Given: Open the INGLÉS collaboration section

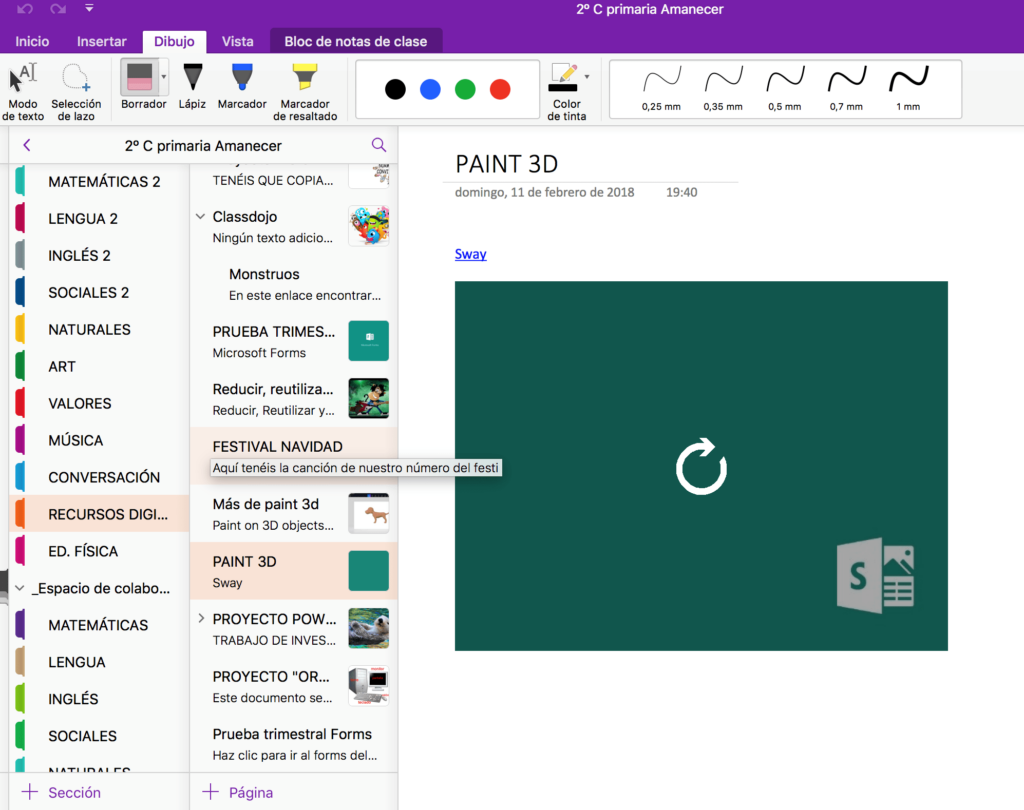Looking at the screenshot, I should (x=99, y=699).
